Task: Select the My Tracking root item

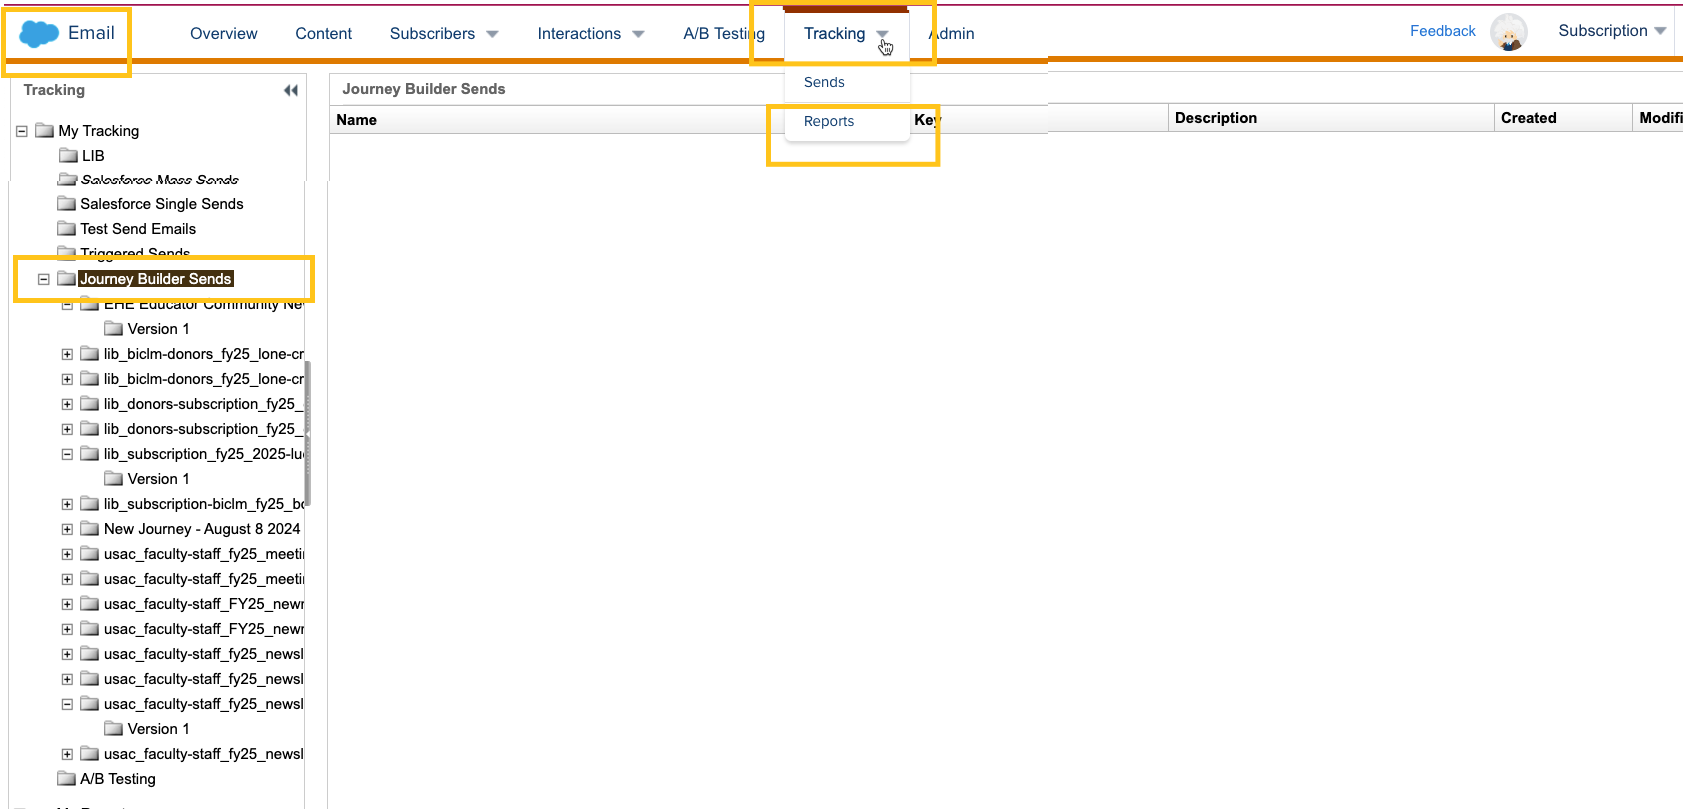Action: tap(99, 131)
